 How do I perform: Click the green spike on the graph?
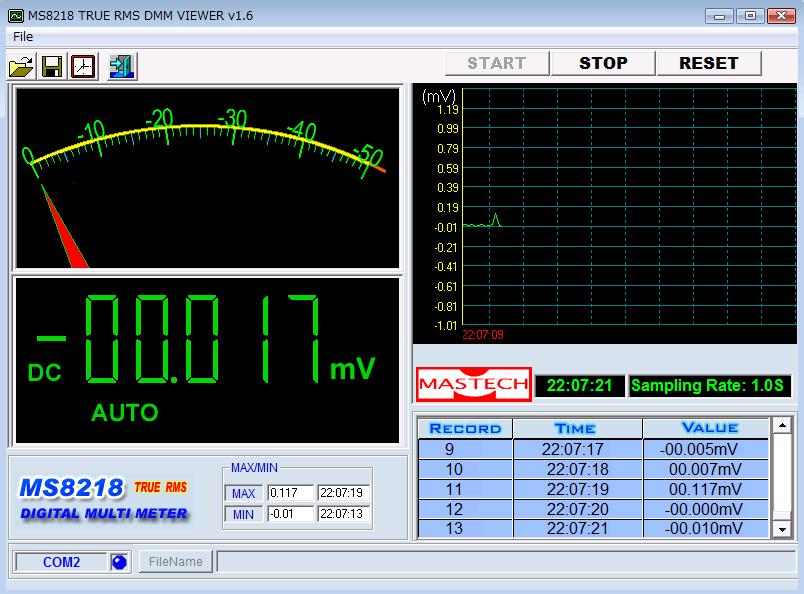[495, 220]
